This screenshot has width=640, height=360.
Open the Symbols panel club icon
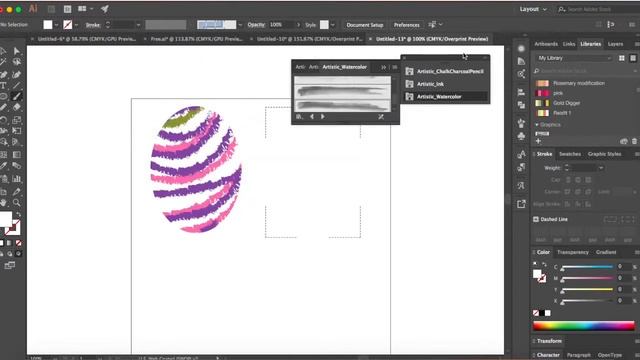(521, 136)
